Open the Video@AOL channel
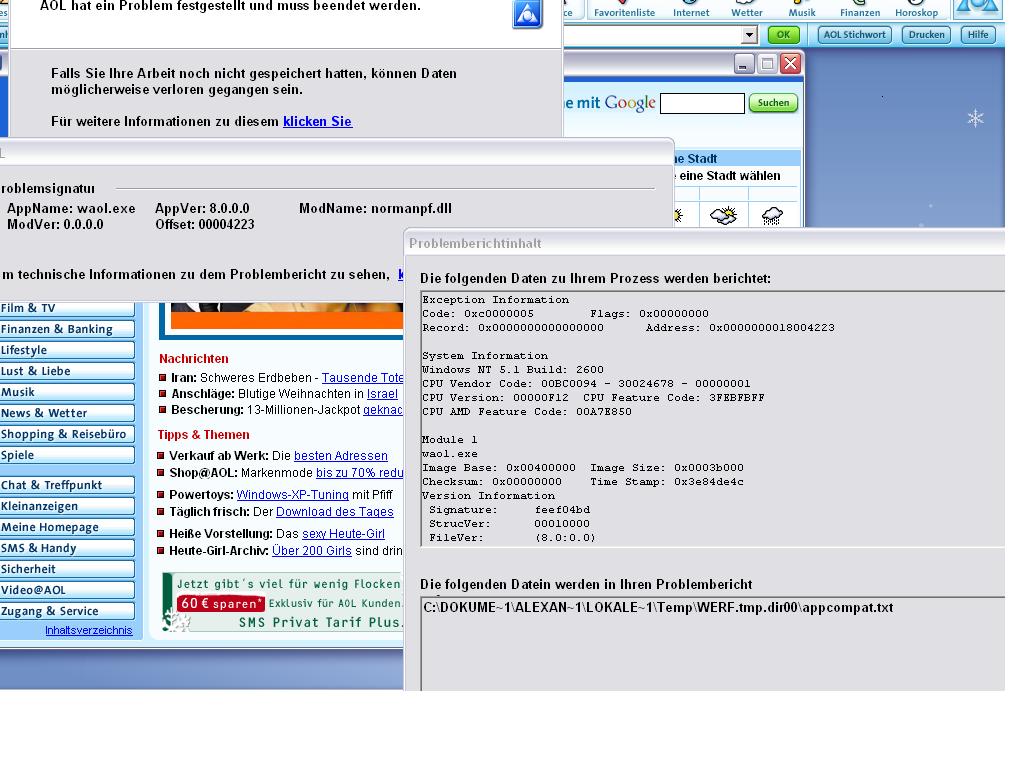This screenshot has width=1024, height=768. coord(67,590)
